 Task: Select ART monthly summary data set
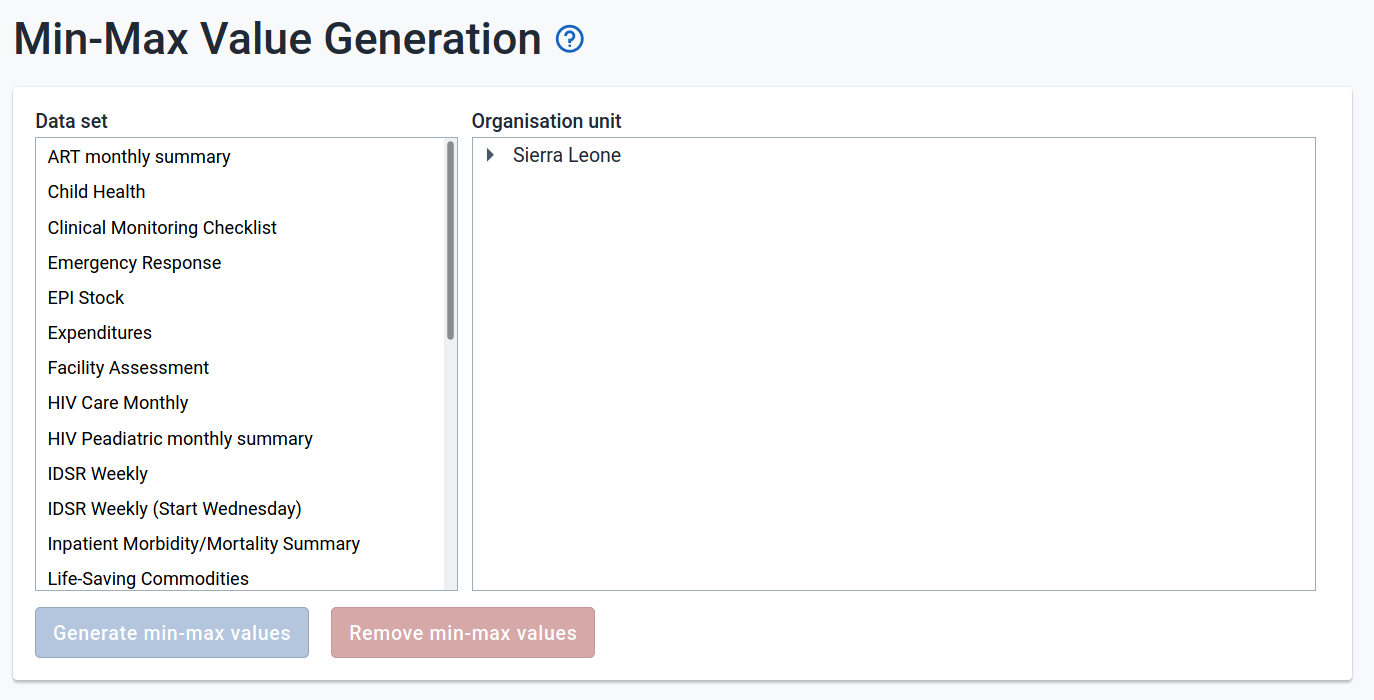(139, 157)
